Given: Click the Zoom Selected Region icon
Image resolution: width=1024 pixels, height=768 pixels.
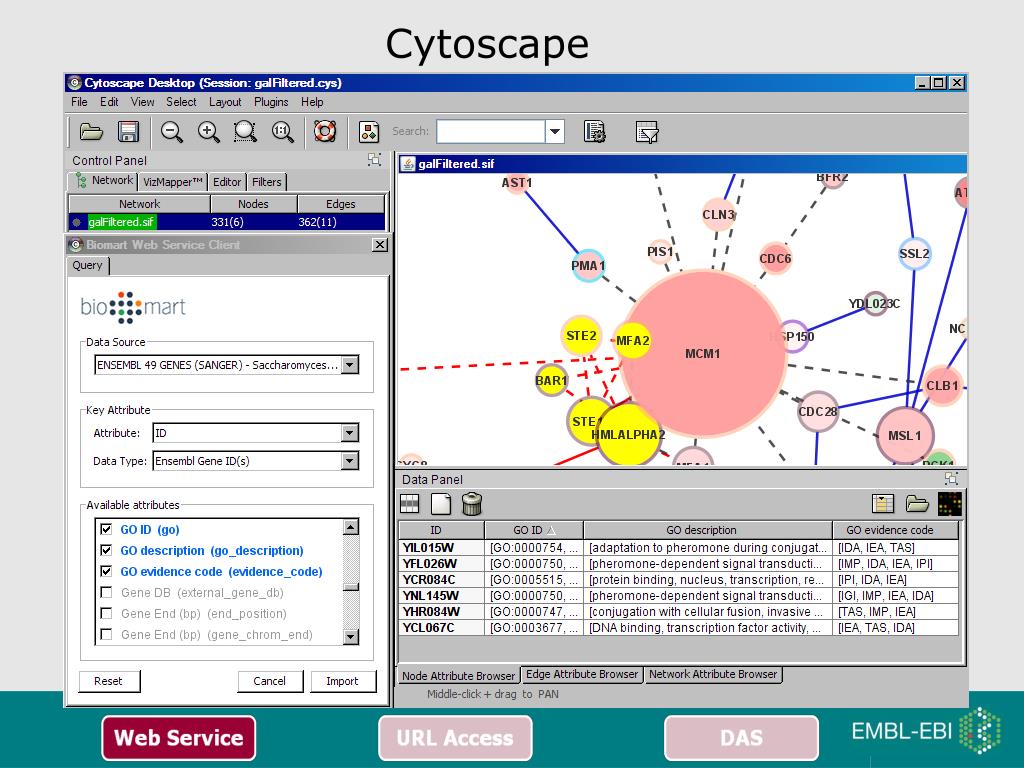Looking at the screenshot, I should [246, 132].
